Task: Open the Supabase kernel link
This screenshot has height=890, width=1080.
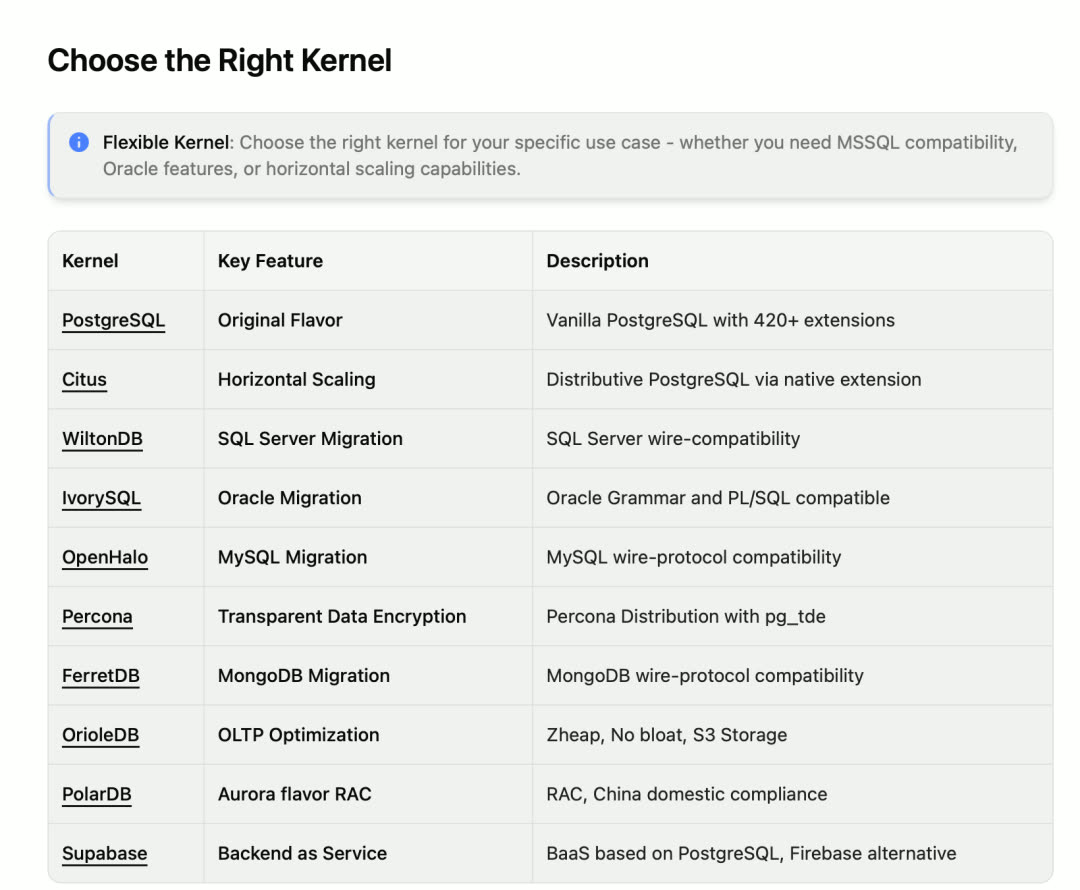Action: [x=104, y=853]
